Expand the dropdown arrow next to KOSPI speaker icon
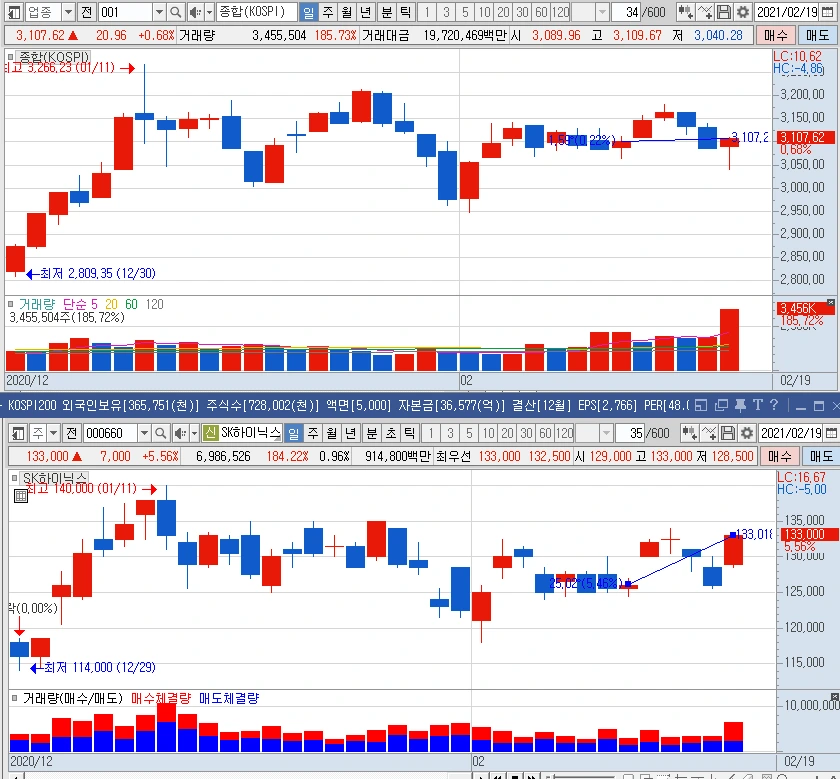The height and width of the screenshot is (779, 840). 209,12
